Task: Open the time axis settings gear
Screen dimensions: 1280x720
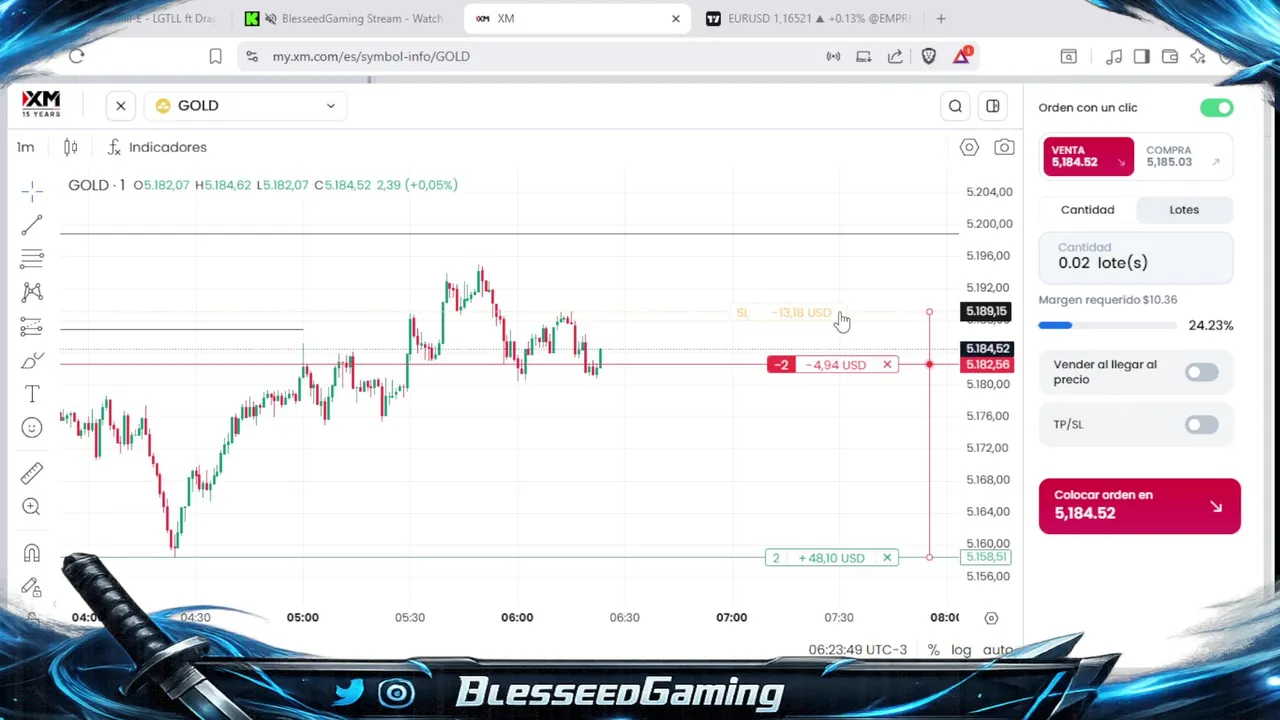Action: click(991, 618)
